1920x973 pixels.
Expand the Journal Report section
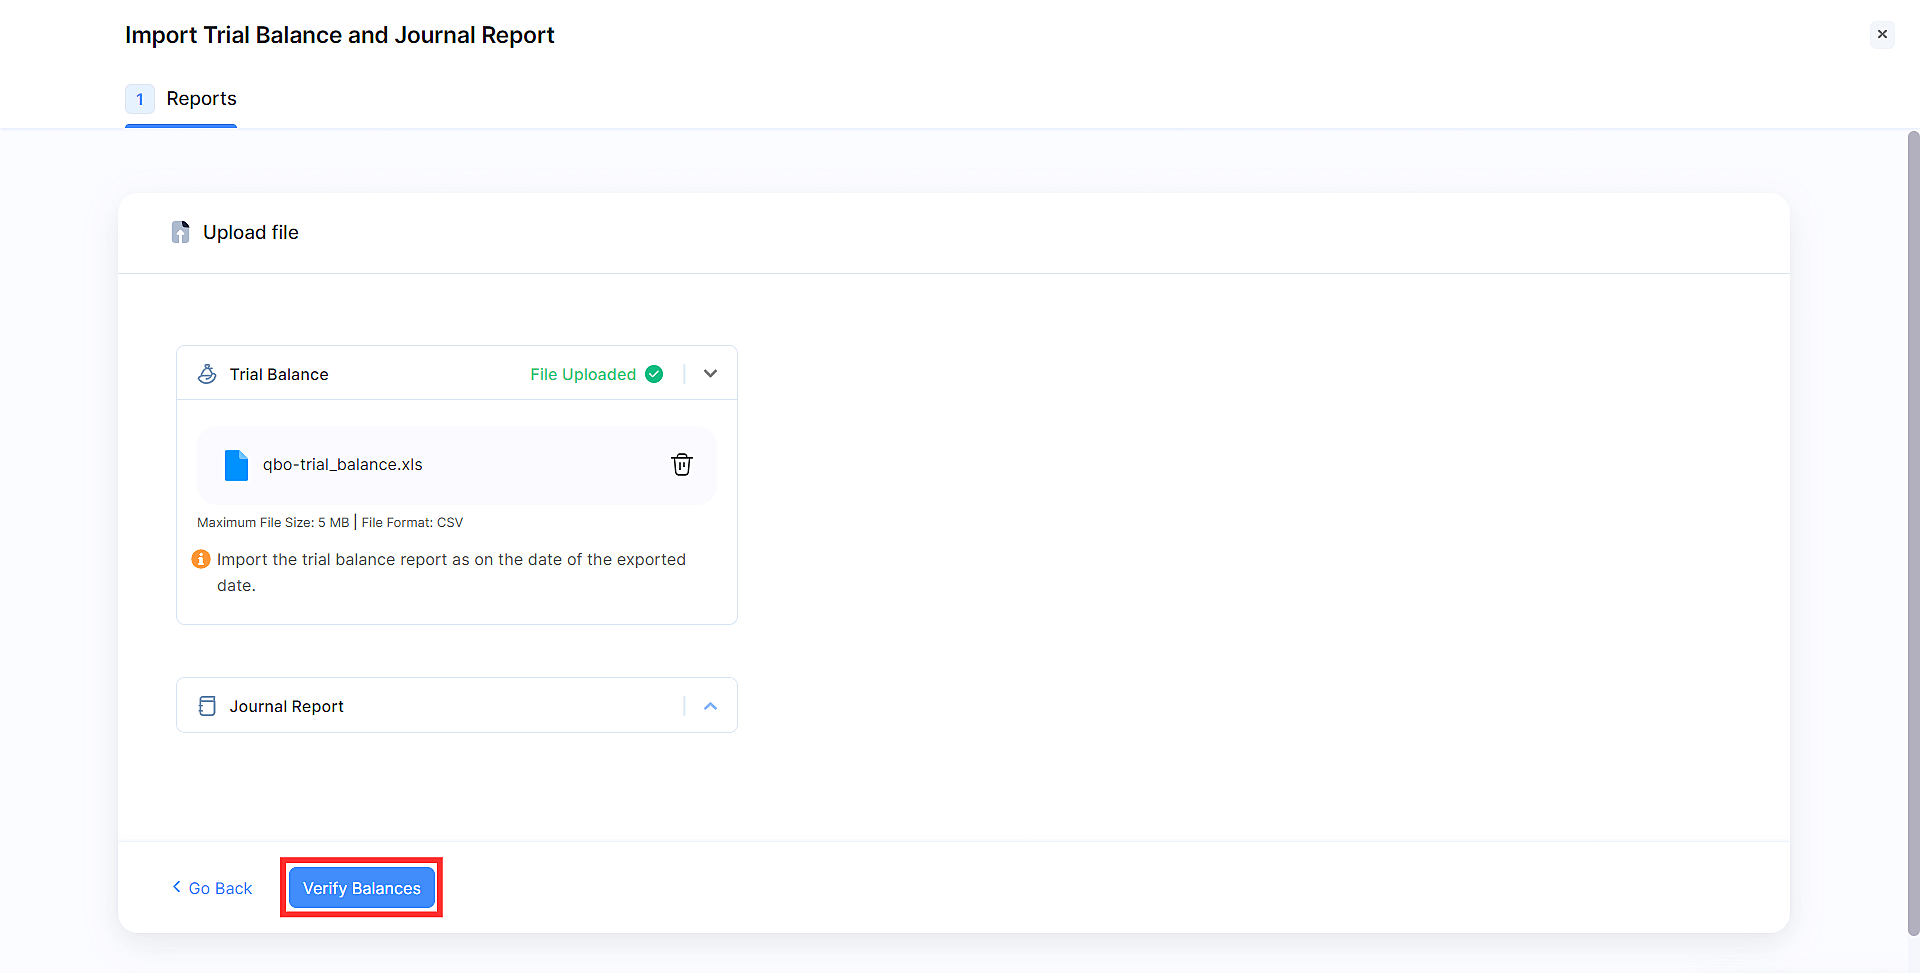pyautogui.click(x=711, y=705)
